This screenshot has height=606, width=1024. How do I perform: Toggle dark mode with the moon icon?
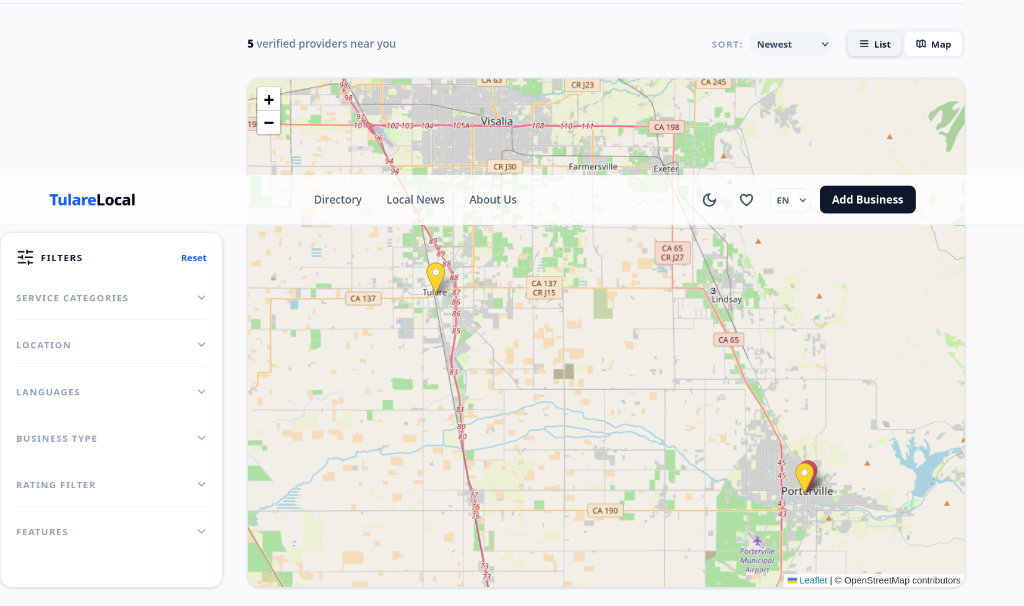click(x=709, y=200)
